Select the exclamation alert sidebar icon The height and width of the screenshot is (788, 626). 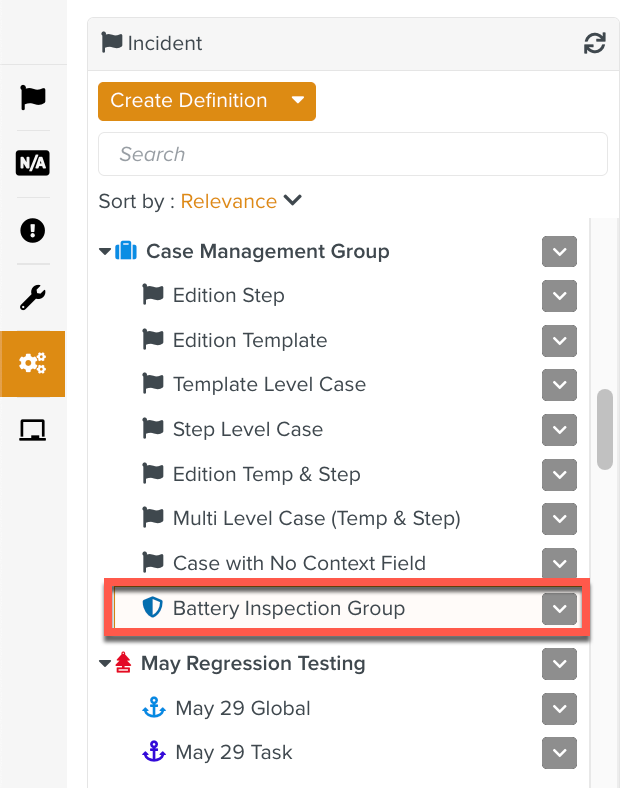pos(33,230)
